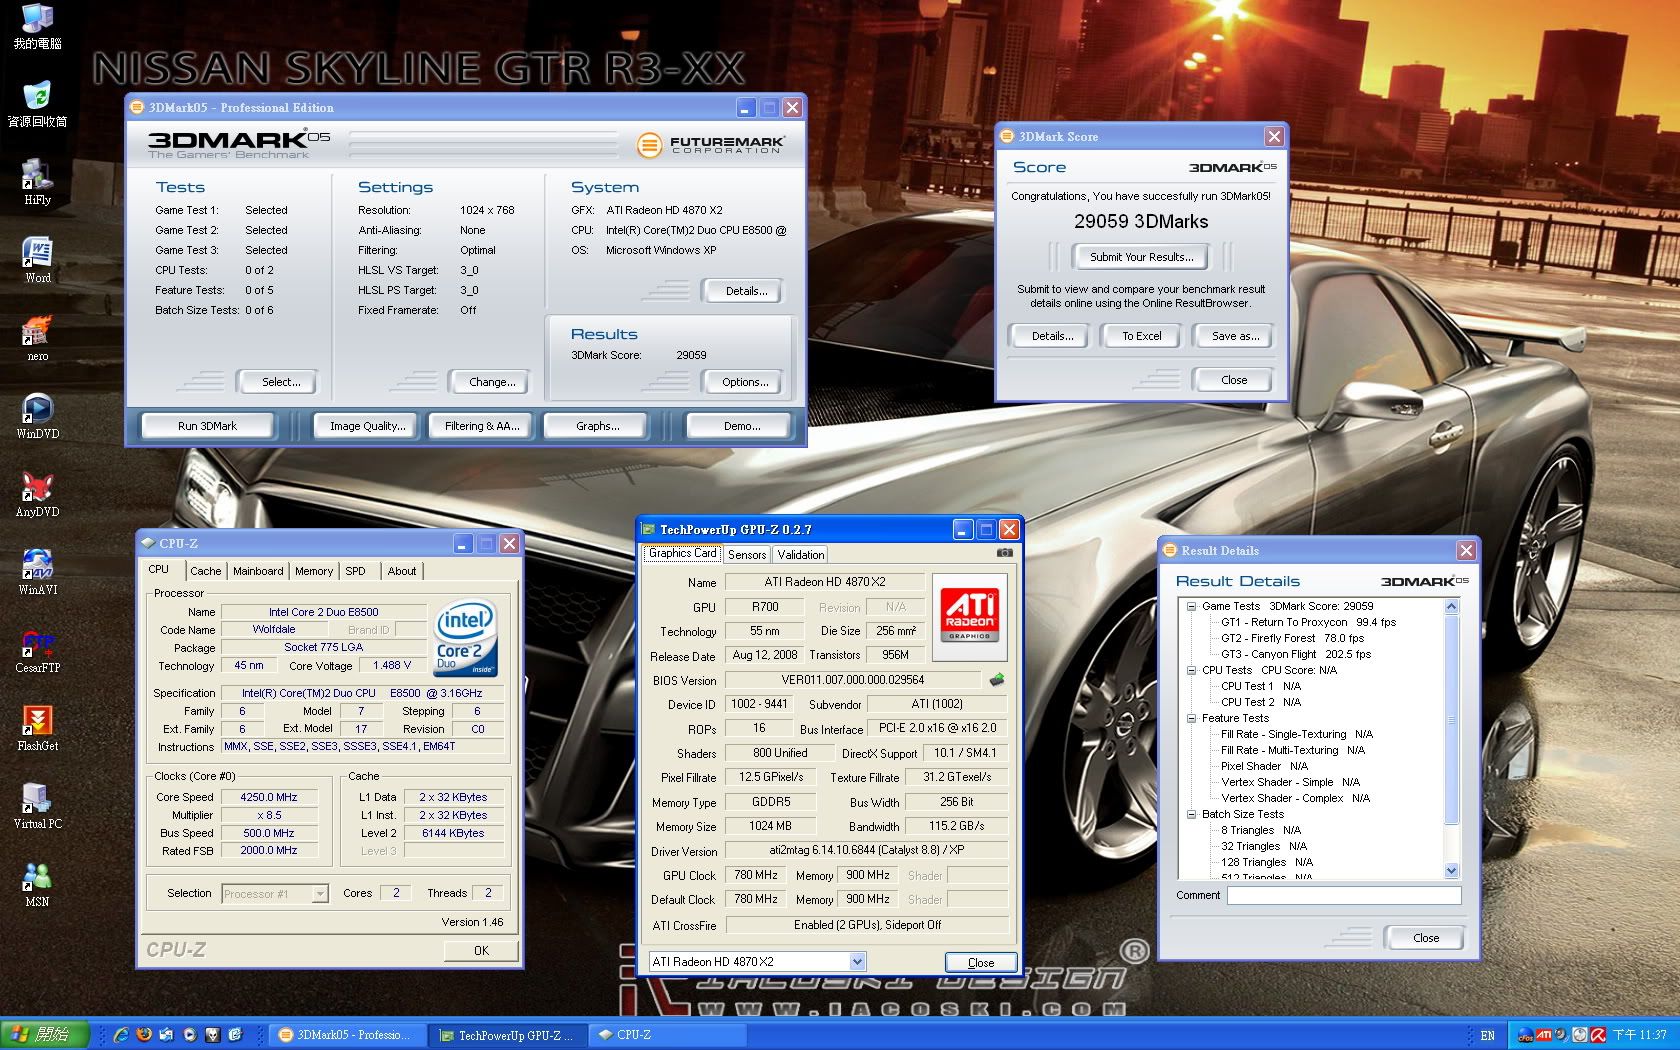Switch to the SPD tab in CPU-Z
The width and height of the screenshot is (1680, 1050).
(x=356, y=571)
